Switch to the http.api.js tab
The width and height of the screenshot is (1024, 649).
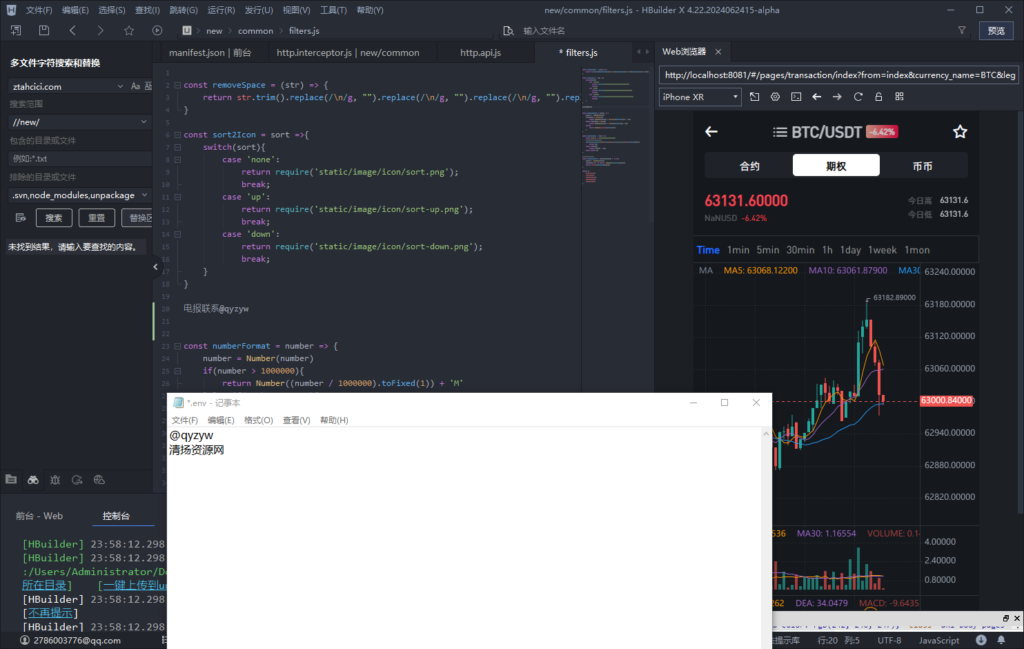(480, 52)
